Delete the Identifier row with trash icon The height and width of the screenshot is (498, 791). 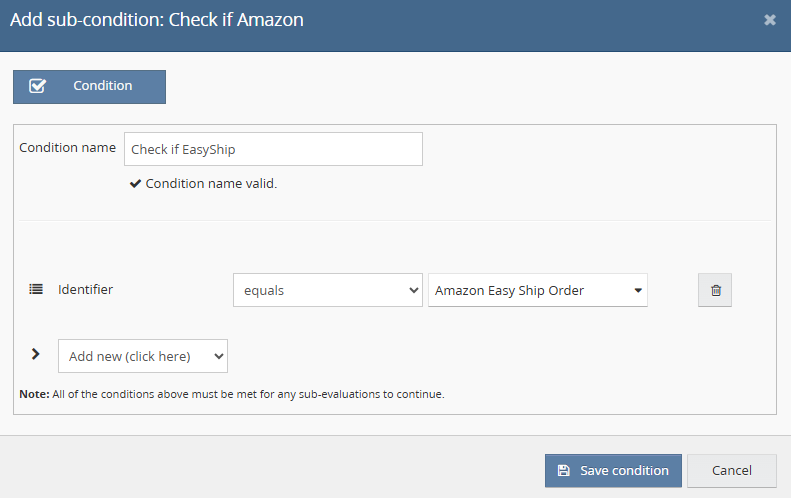715,290
